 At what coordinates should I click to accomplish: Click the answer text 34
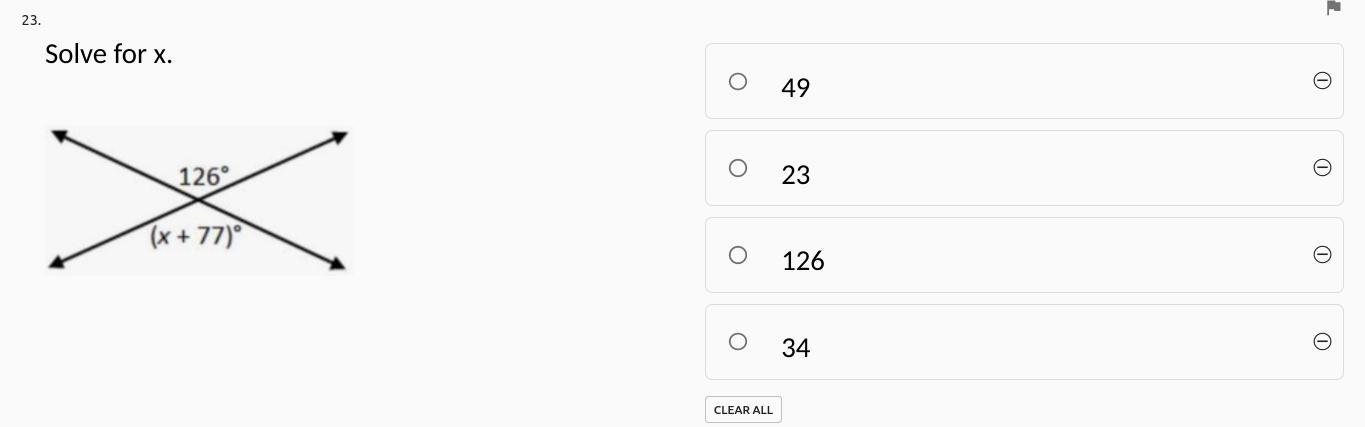click(796, 348)
